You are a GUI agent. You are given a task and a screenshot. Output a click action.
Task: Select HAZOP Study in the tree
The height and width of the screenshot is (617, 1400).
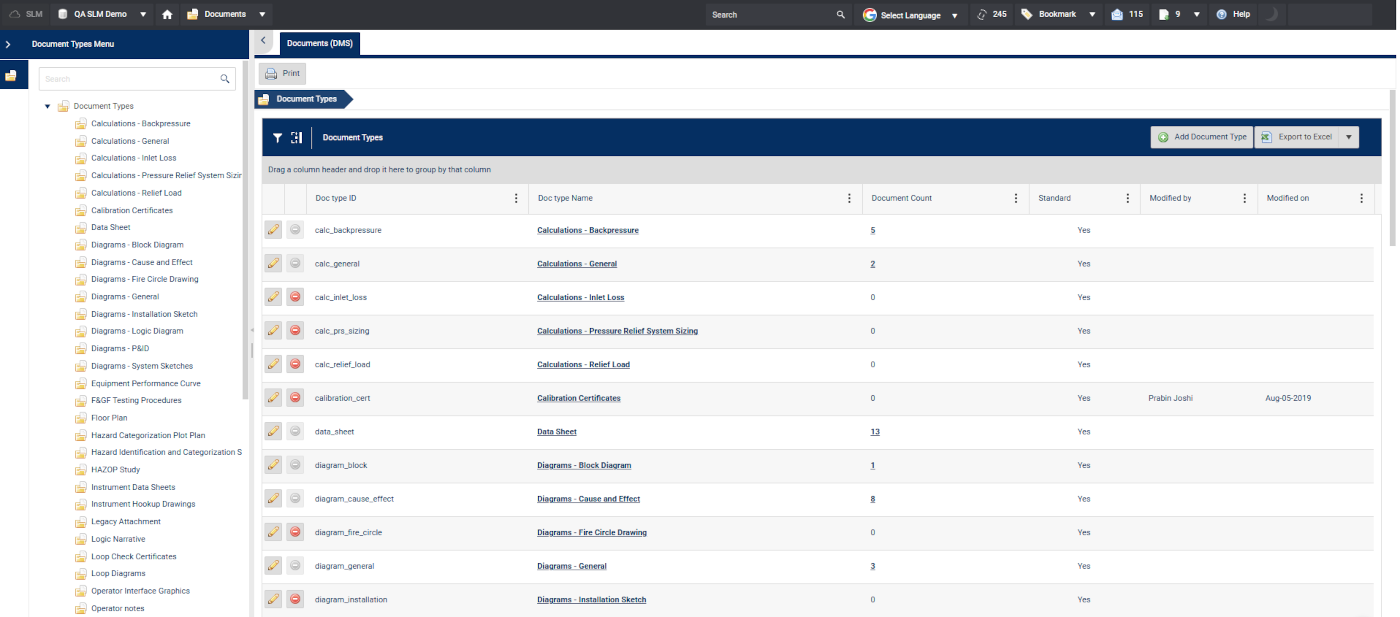pos(115,470)
